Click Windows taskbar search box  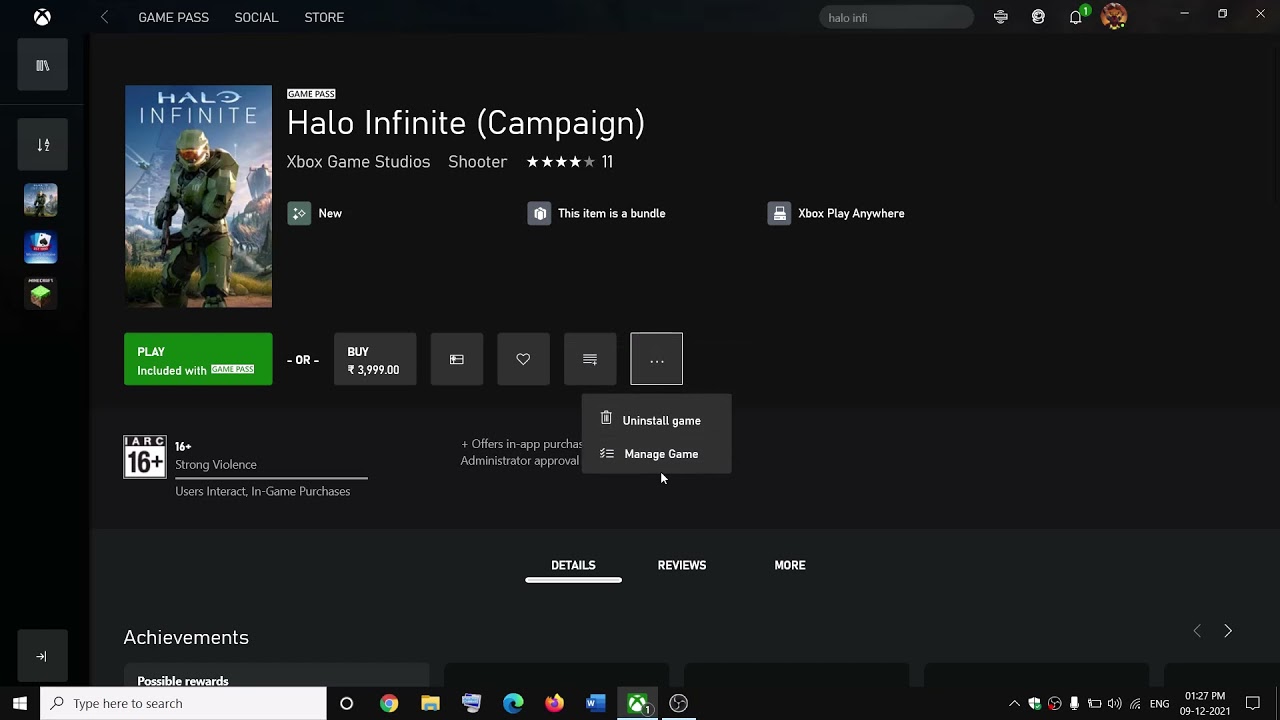click(x=183, y=703)
